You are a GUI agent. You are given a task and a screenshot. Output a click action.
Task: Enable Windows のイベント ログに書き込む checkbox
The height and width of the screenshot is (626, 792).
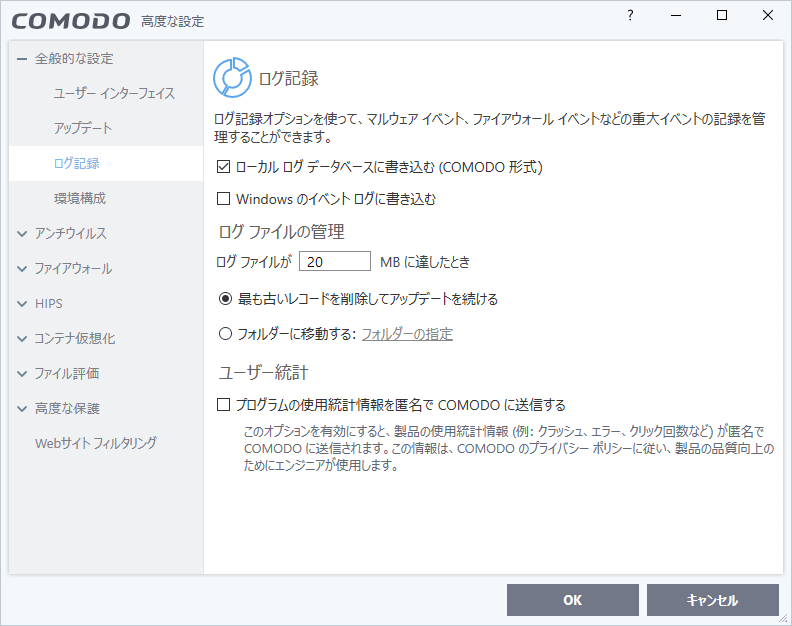(x=223, y=199)
